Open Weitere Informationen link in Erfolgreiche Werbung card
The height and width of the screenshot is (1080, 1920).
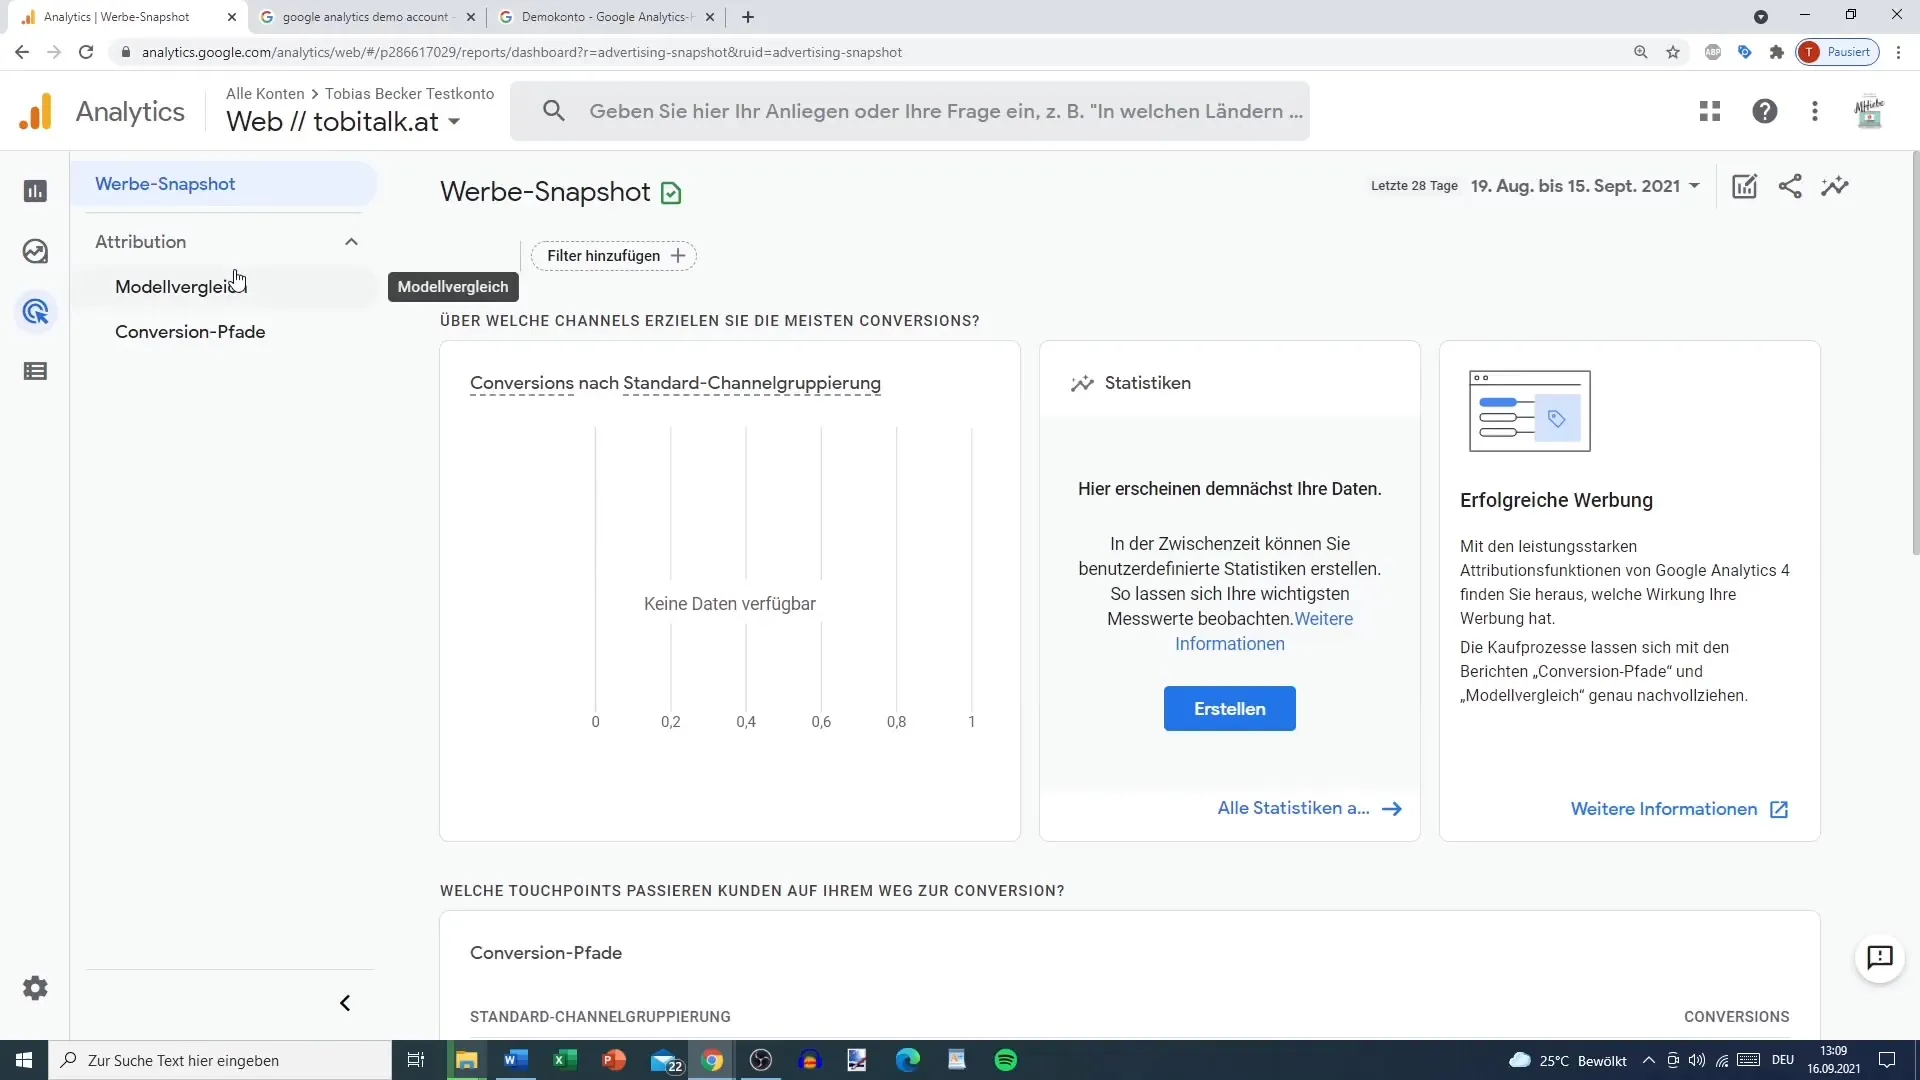1679,809
